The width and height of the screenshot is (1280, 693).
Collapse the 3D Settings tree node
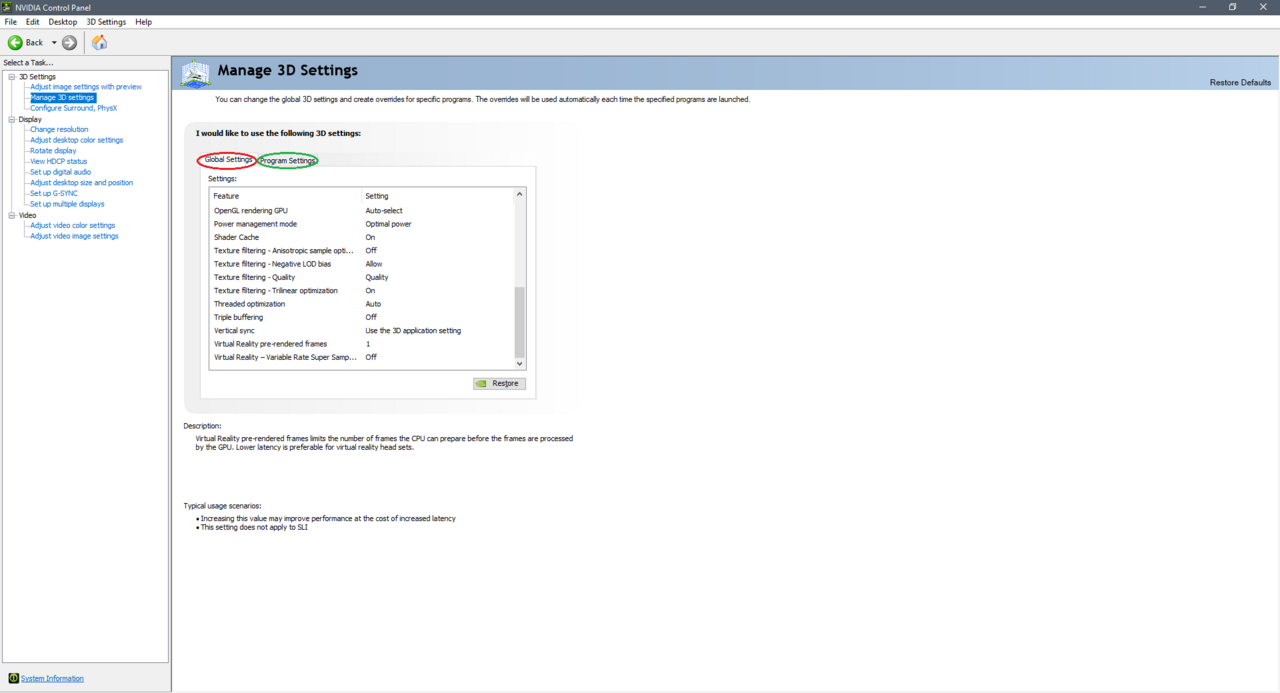pos(12,77)
